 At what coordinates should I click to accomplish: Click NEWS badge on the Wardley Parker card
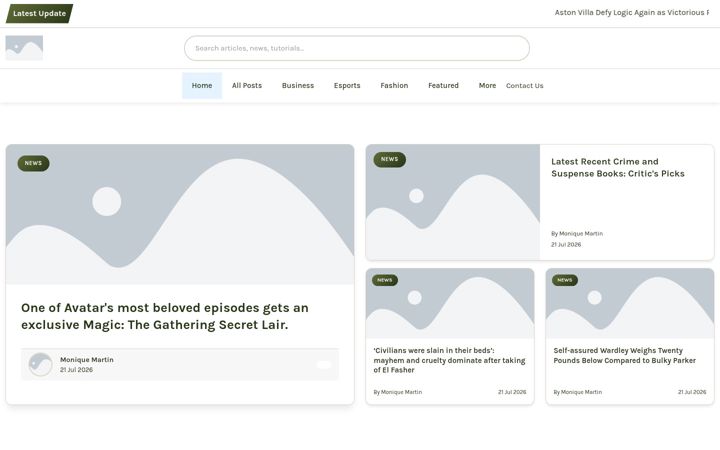565,280
